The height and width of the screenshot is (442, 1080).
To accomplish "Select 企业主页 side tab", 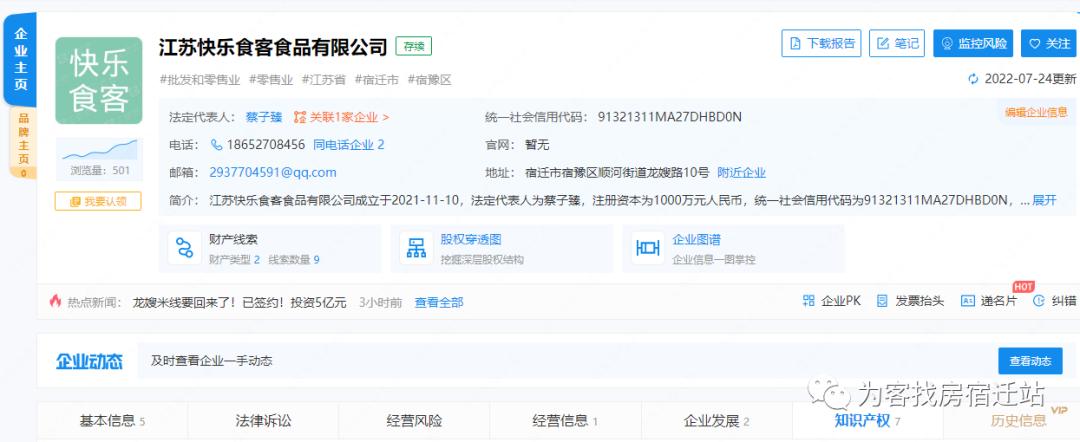I will pos(21,59).
